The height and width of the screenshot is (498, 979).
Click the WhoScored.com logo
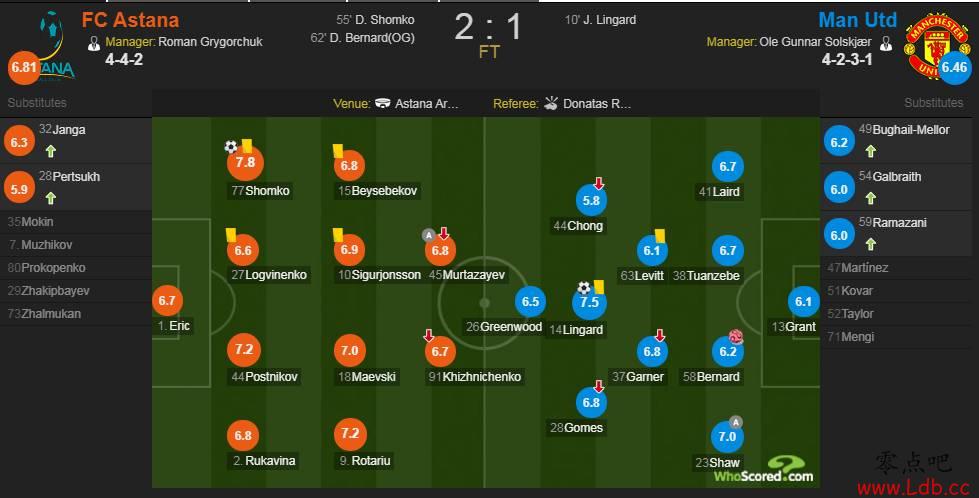click(764, 469)
